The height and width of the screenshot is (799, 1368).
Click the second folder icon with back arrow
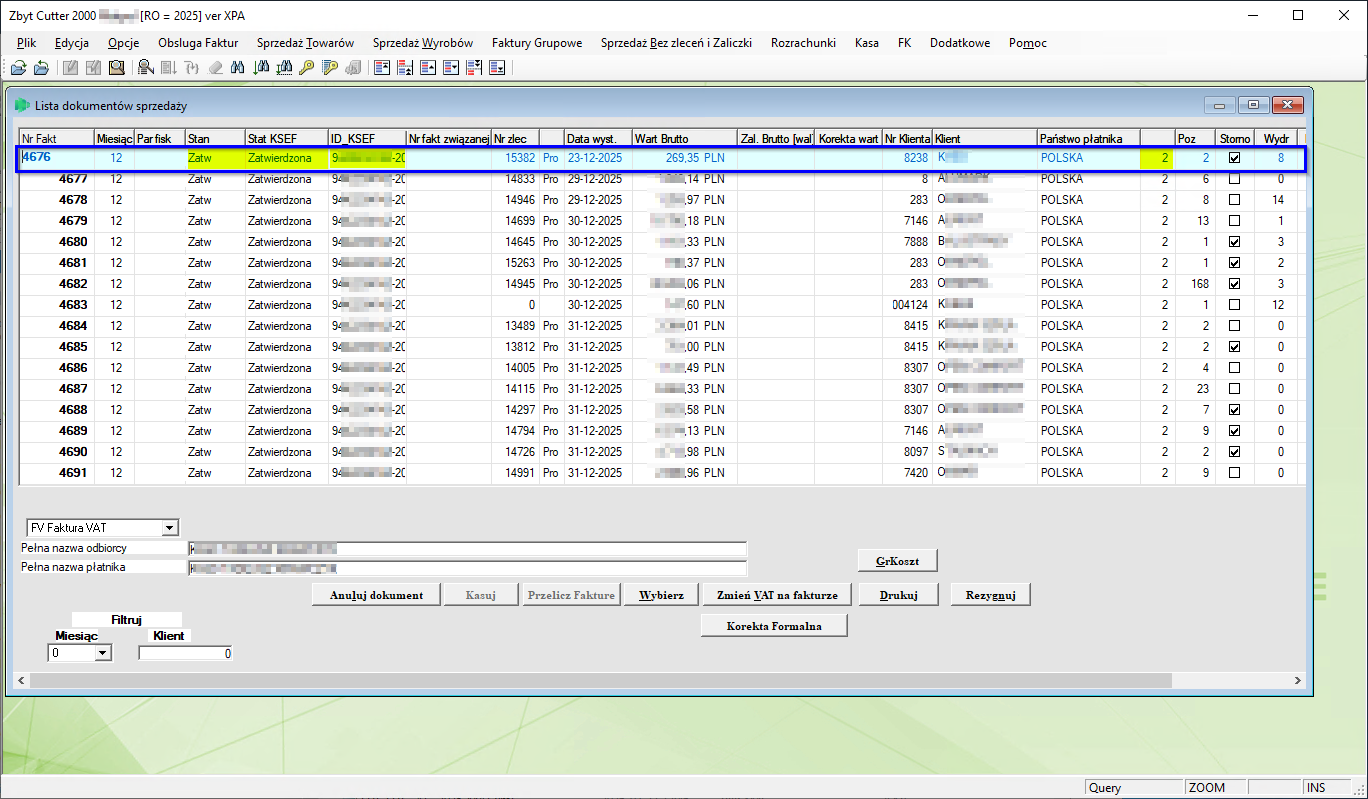(41, 68)
